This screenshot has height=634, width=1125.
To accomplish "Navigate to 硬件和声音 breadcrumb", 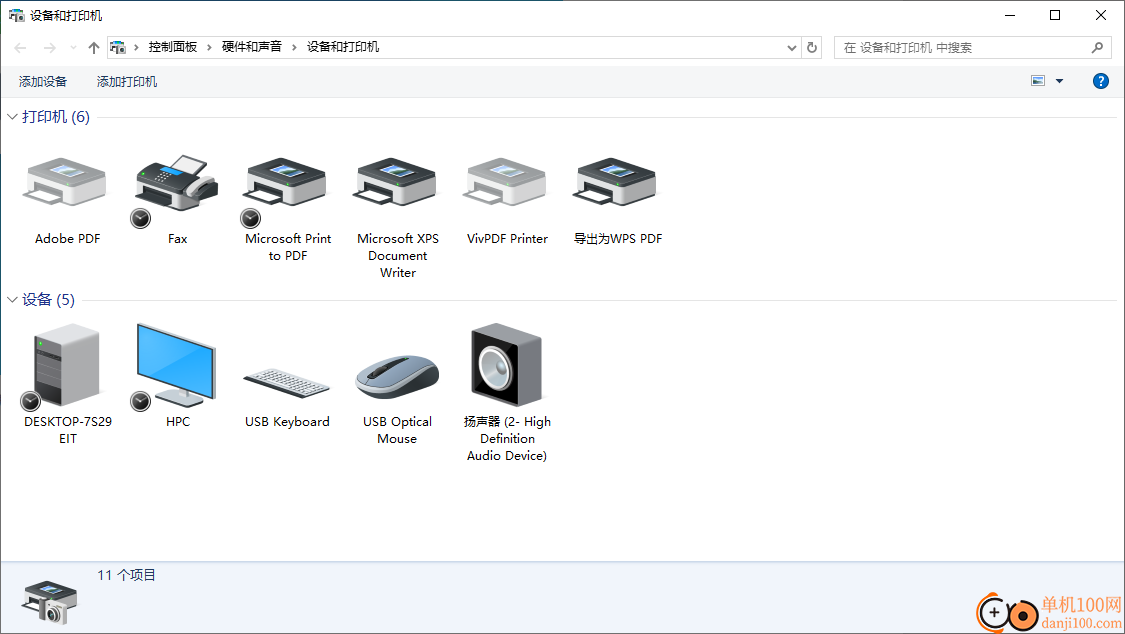I will click(252, 47).
